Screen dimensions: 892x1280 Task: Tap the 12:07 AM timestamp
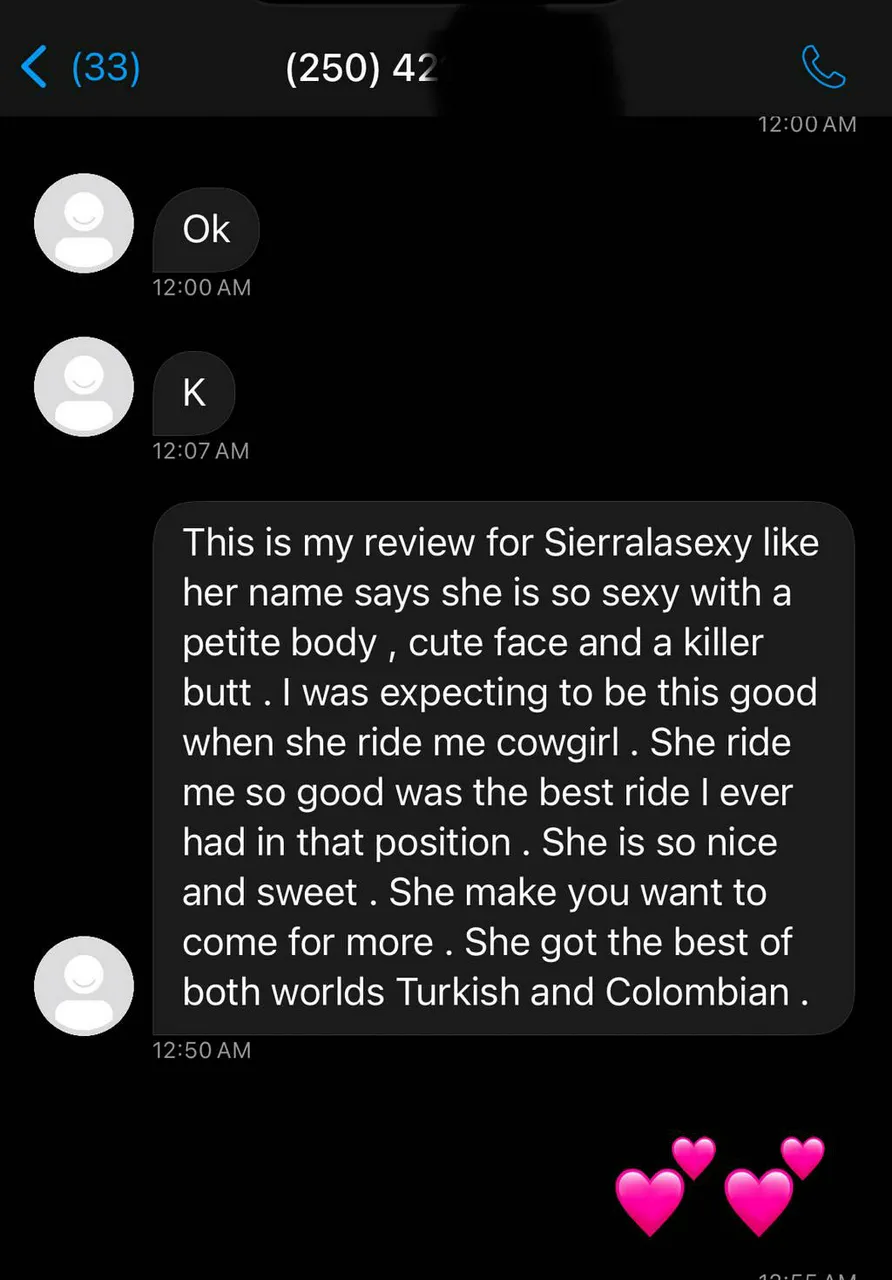tap(200, 451)
